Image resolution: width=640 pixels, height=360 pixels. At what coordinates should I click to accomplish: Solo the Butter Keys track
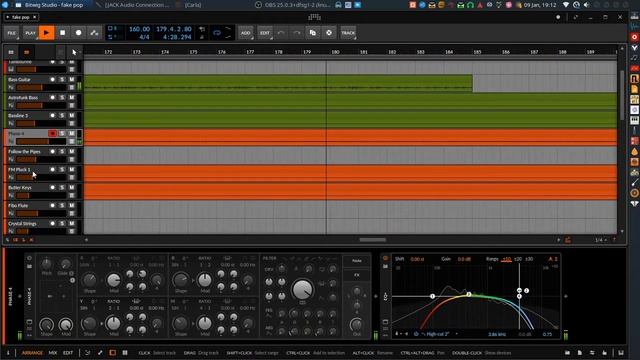[62, 187]
